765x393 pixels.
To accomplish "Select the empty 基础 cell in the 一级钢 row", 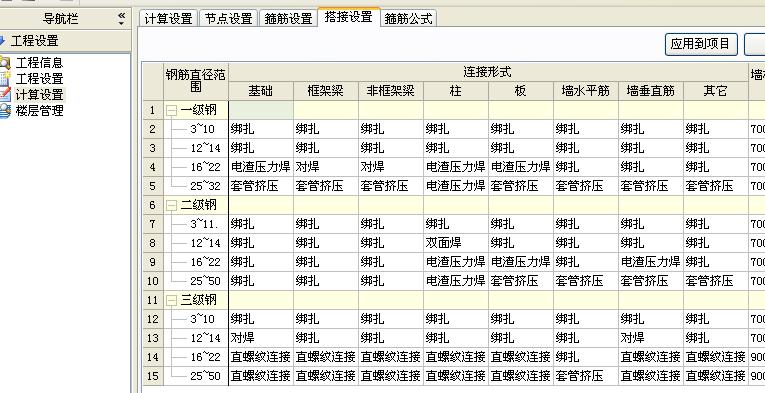I will (x=261, y=111).
